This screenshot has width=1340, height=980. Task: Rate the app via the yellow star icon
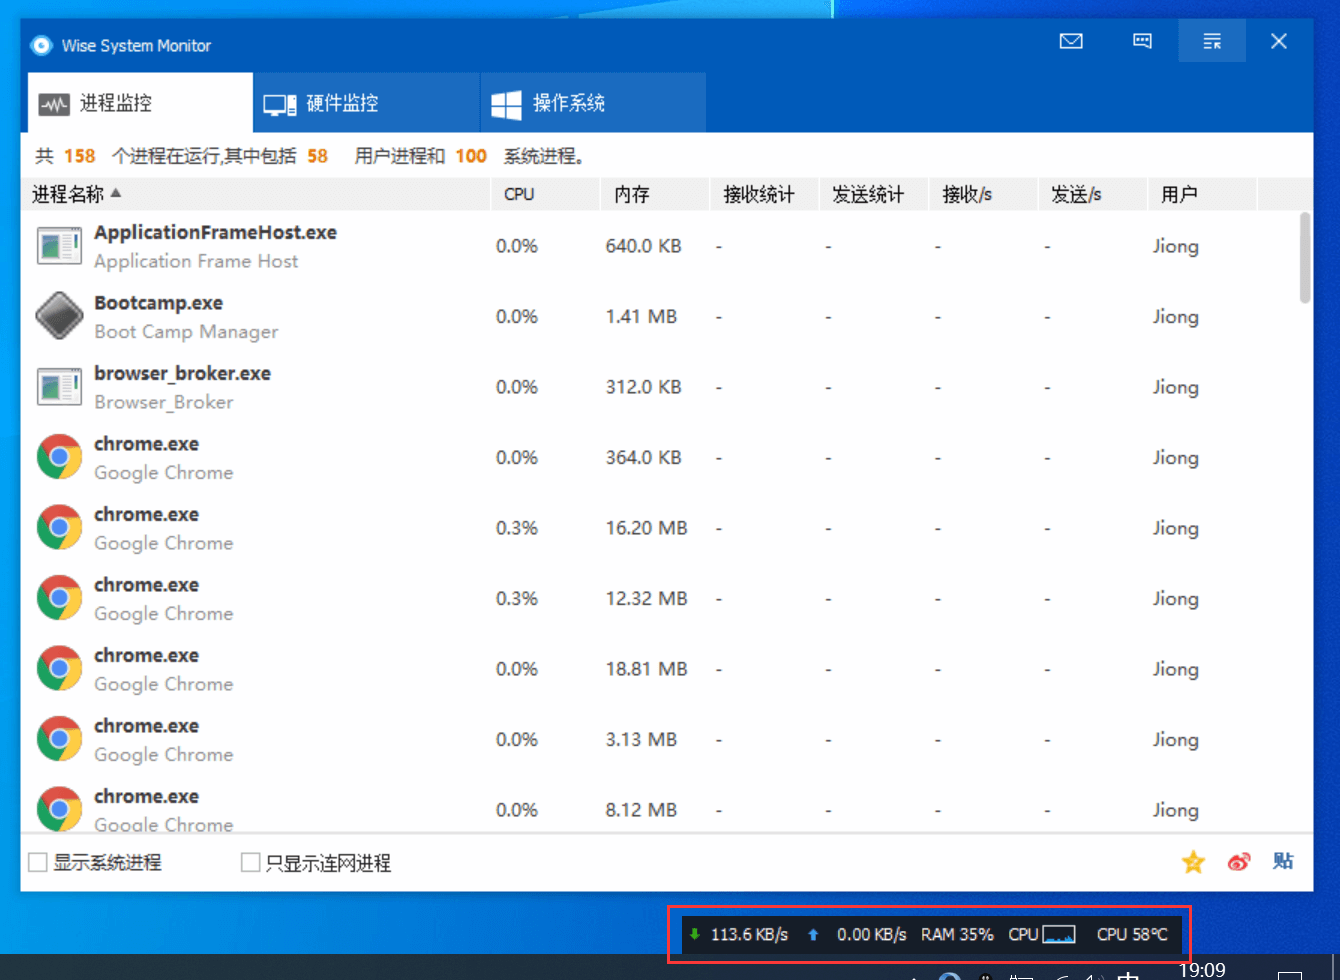1193,862
